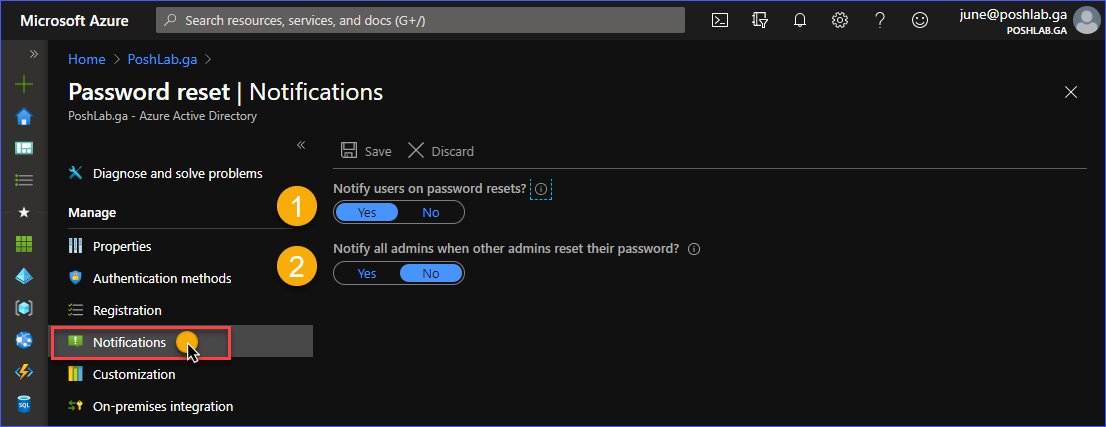This screenshot has height=427, width=1106.
Task: Open Dashboard icon in the sidebar
Action: coord(24,148)
